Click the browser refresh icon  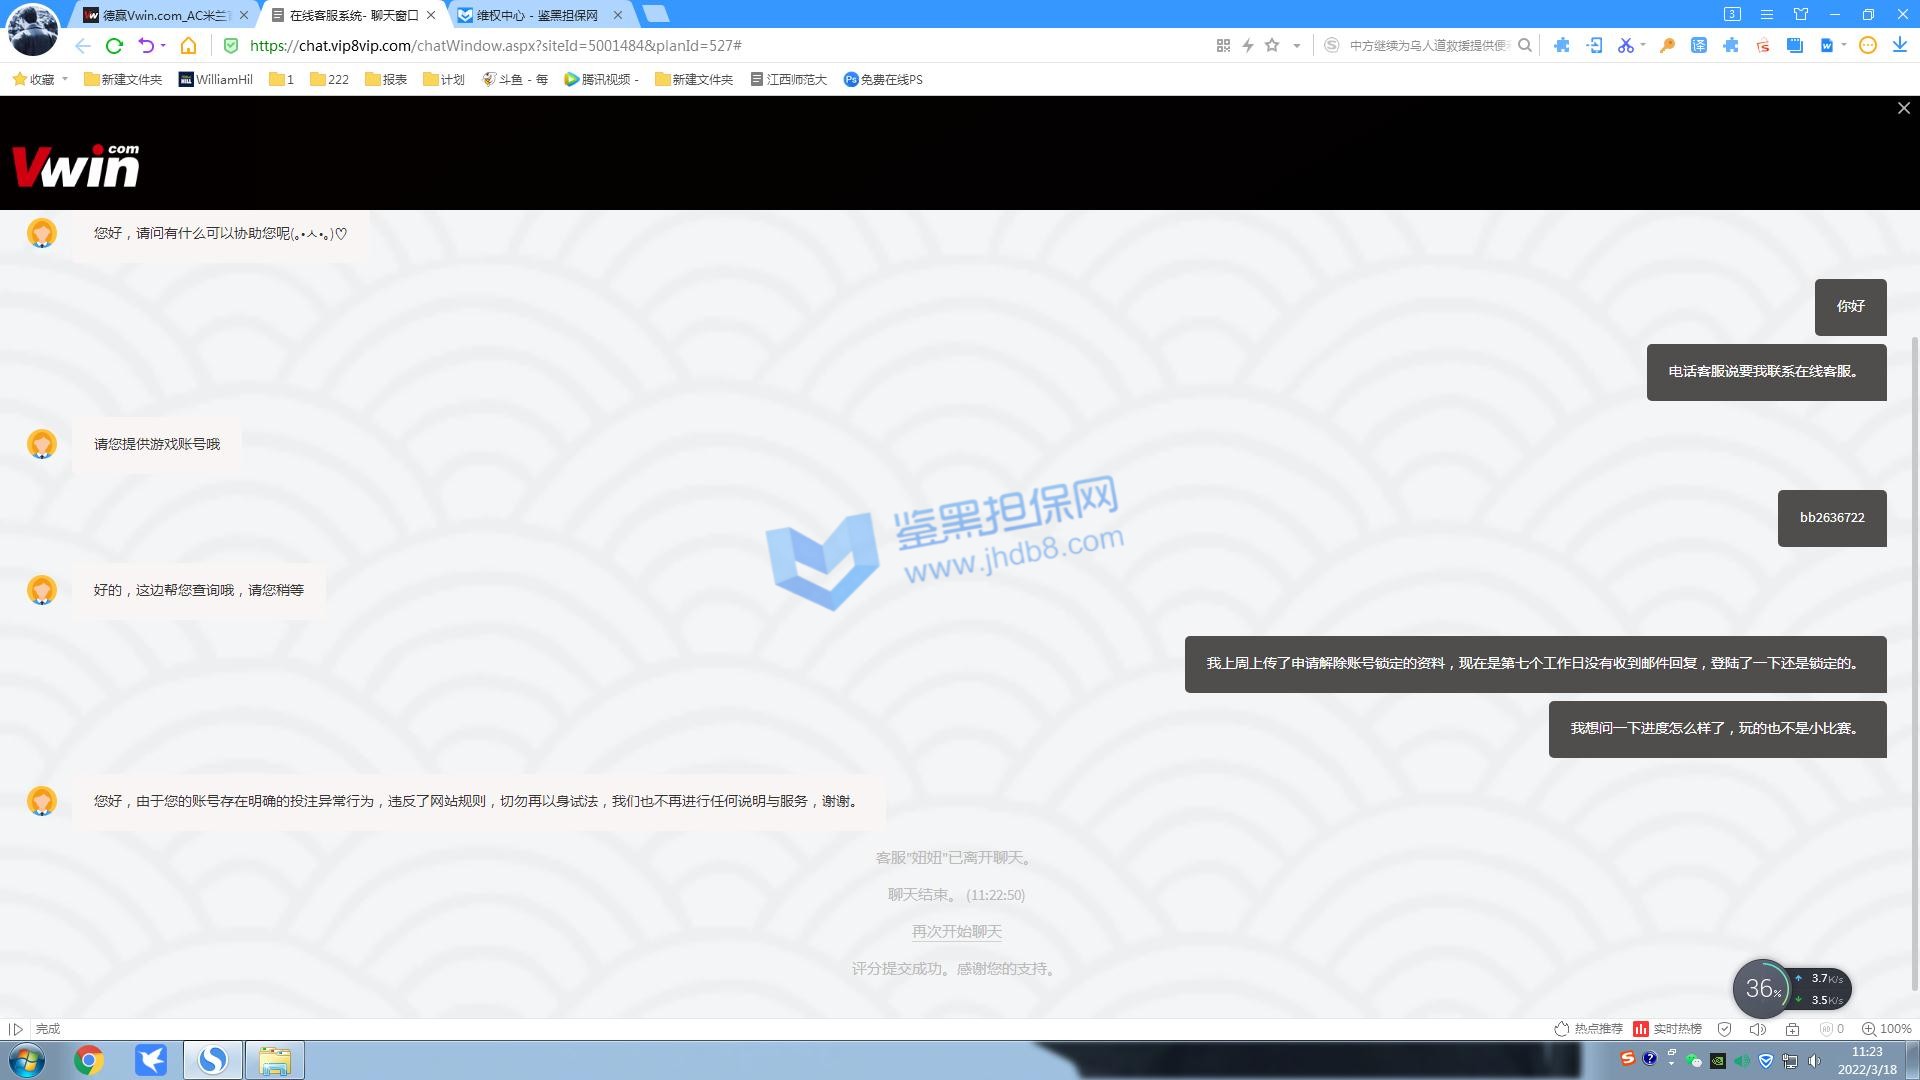click(x=114, y=45)
